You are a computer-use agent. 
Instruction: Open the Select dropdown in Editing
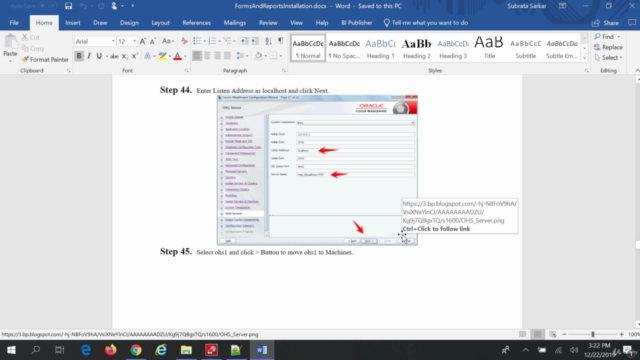click(608, 58)
